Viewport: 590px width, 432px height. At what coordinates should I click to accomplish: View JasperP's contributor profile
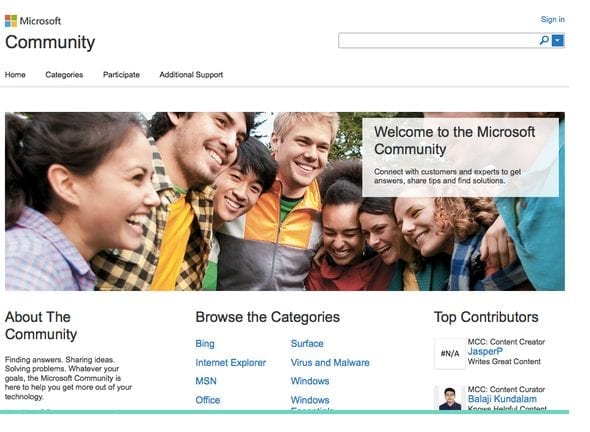(485, 351)
